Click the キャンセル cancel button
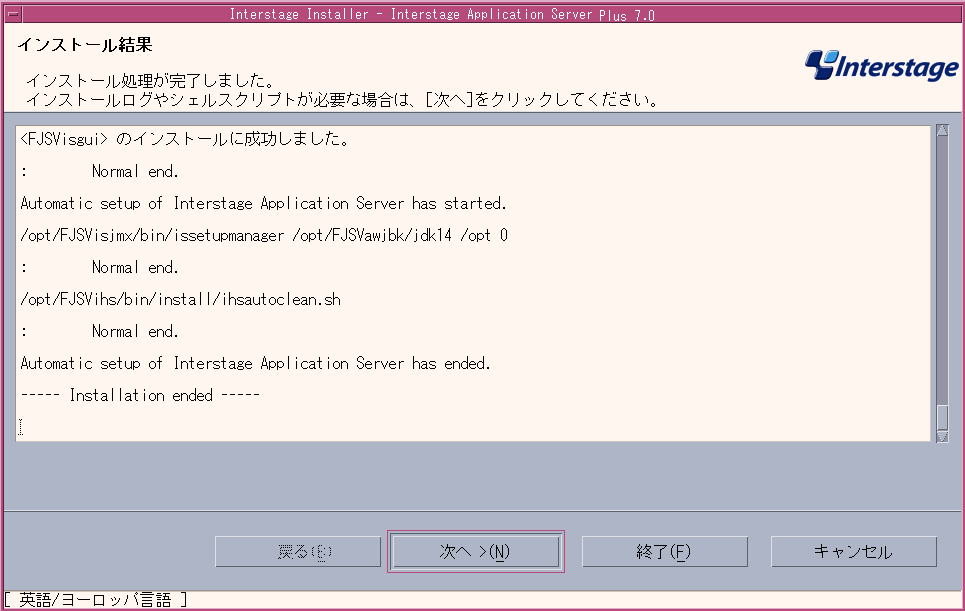Viewport: 965px width, 611px height. 853,551
